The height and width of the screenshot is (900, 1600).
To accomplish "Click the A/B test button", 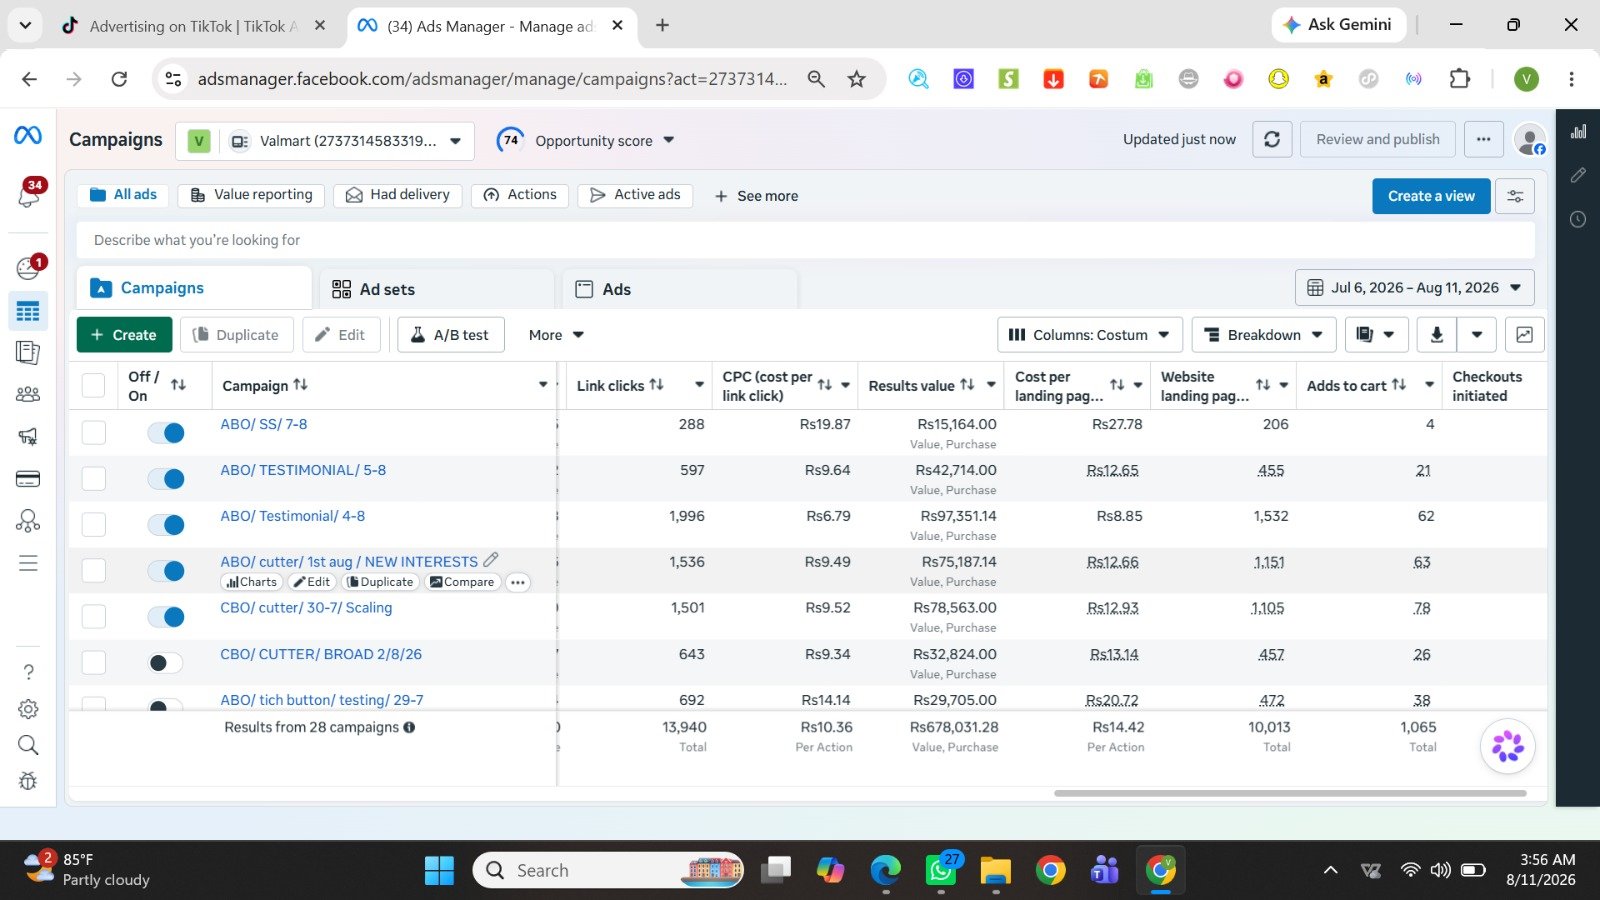I will pos(450,335).
